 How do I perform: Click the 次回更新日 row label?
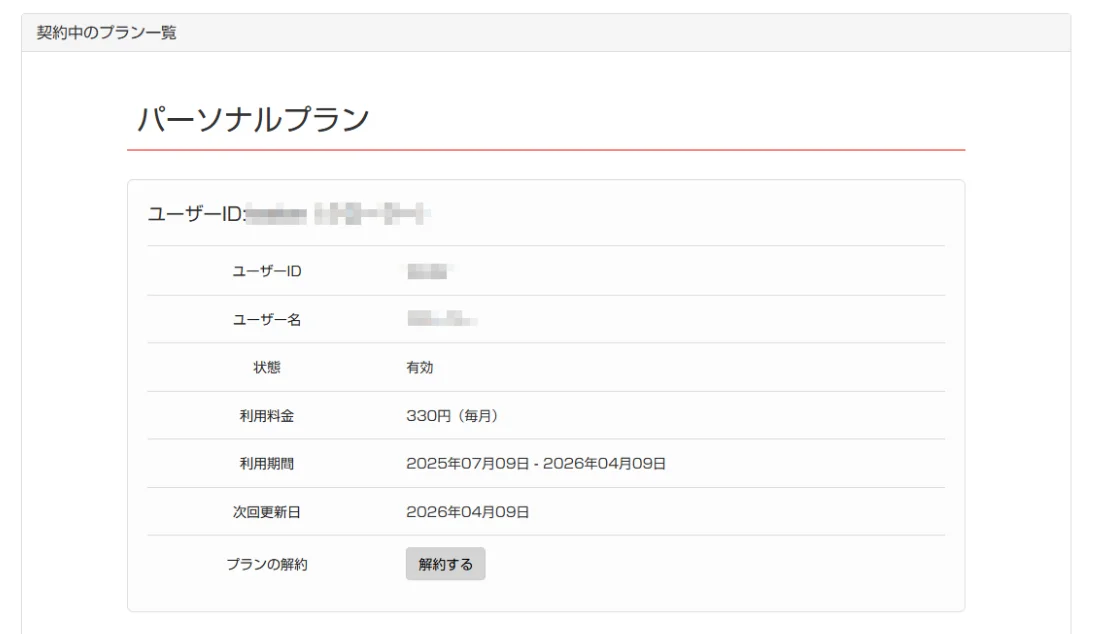[266, 512]
